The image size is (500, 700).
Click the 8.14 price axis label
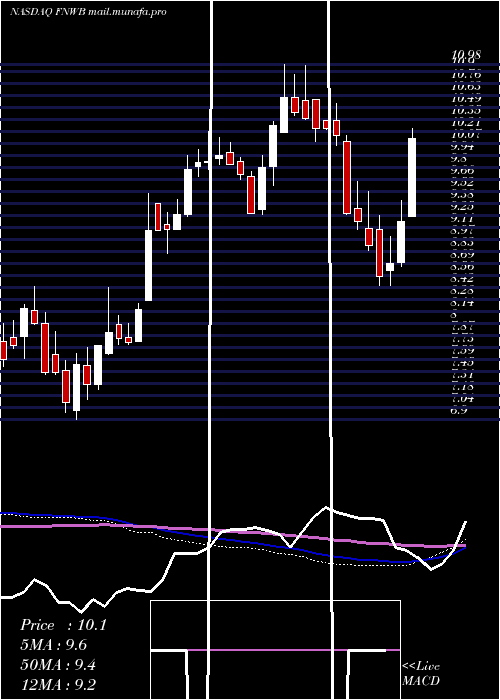pyautogui.click(x=462, y=304)
